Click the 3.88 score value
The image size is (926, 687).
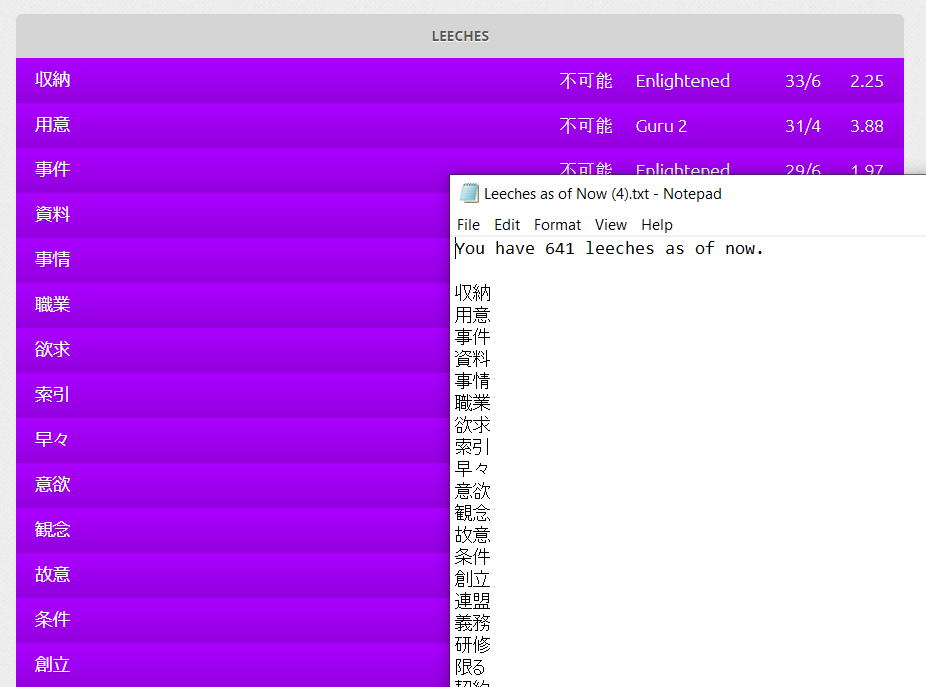866,126
